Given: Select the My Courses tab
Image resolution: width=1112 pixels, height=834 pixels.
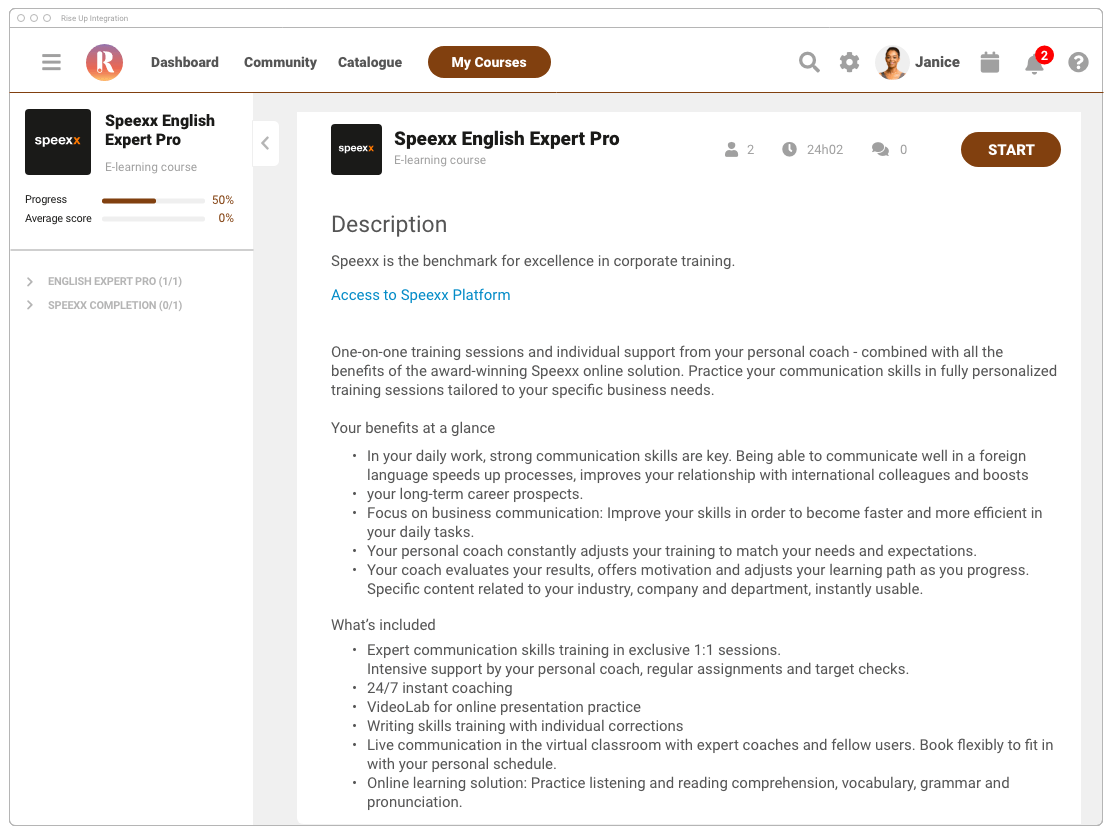Looking at the screenshot, I should point(489,62).
